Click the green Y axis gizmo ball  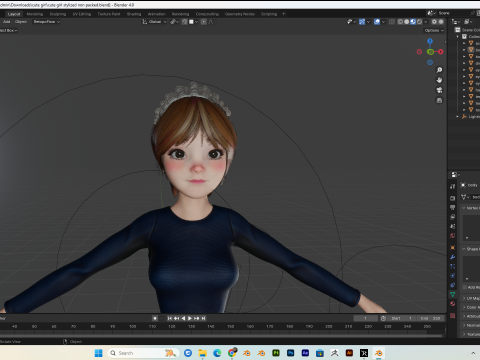430,52
